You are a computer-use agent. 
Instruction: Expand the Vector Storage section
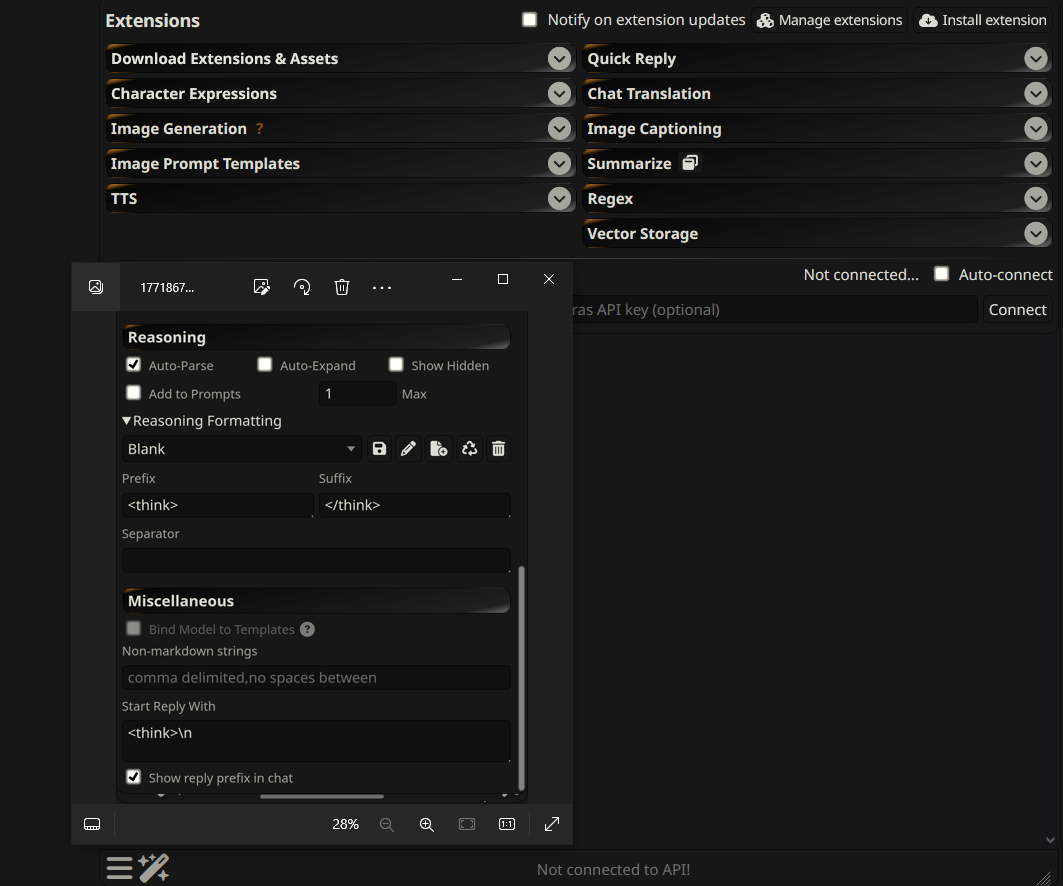pyautogui.click(x=1036, y=234)
